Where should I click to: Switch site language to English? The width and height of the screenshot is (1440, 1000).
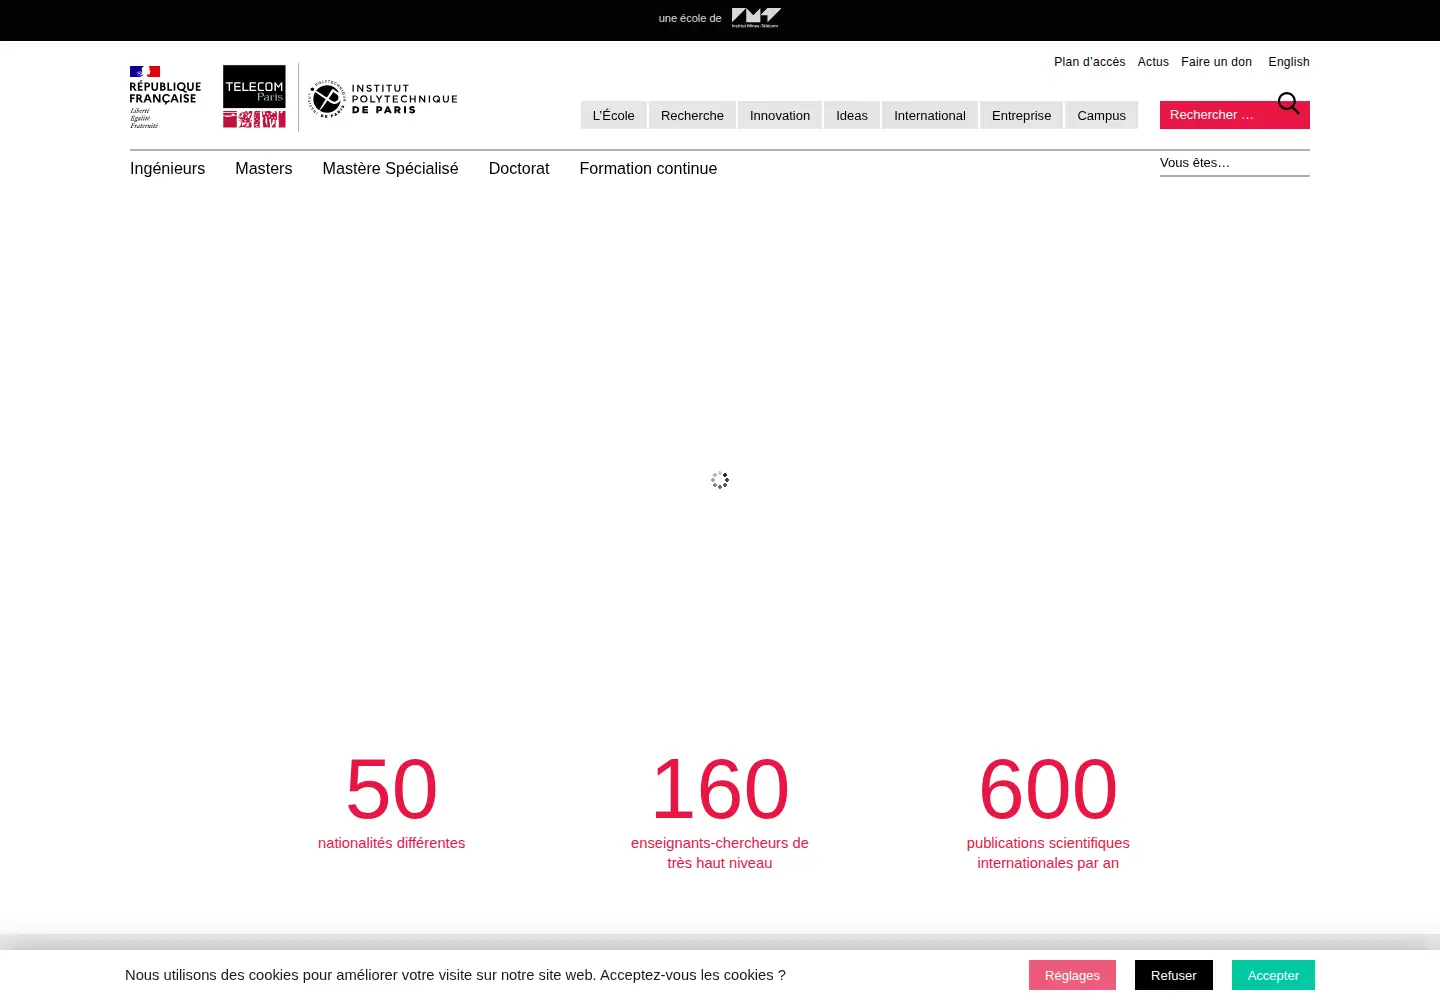tap(1289, 62)
